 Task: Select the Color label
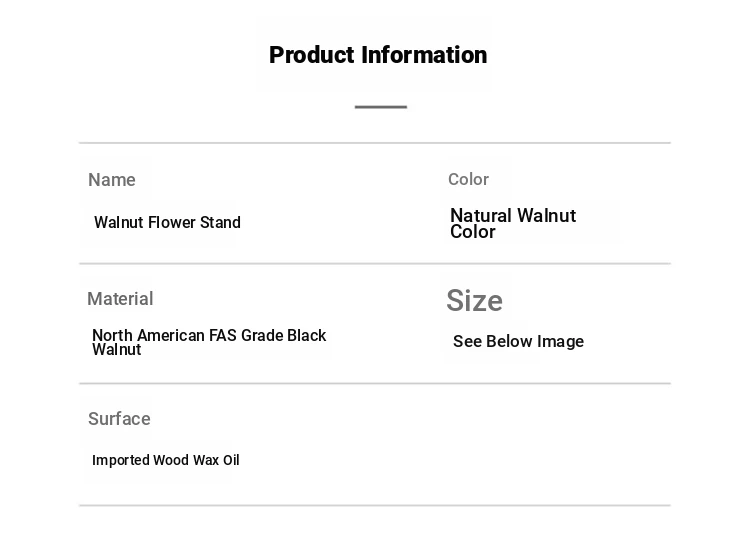click(468, 179)
